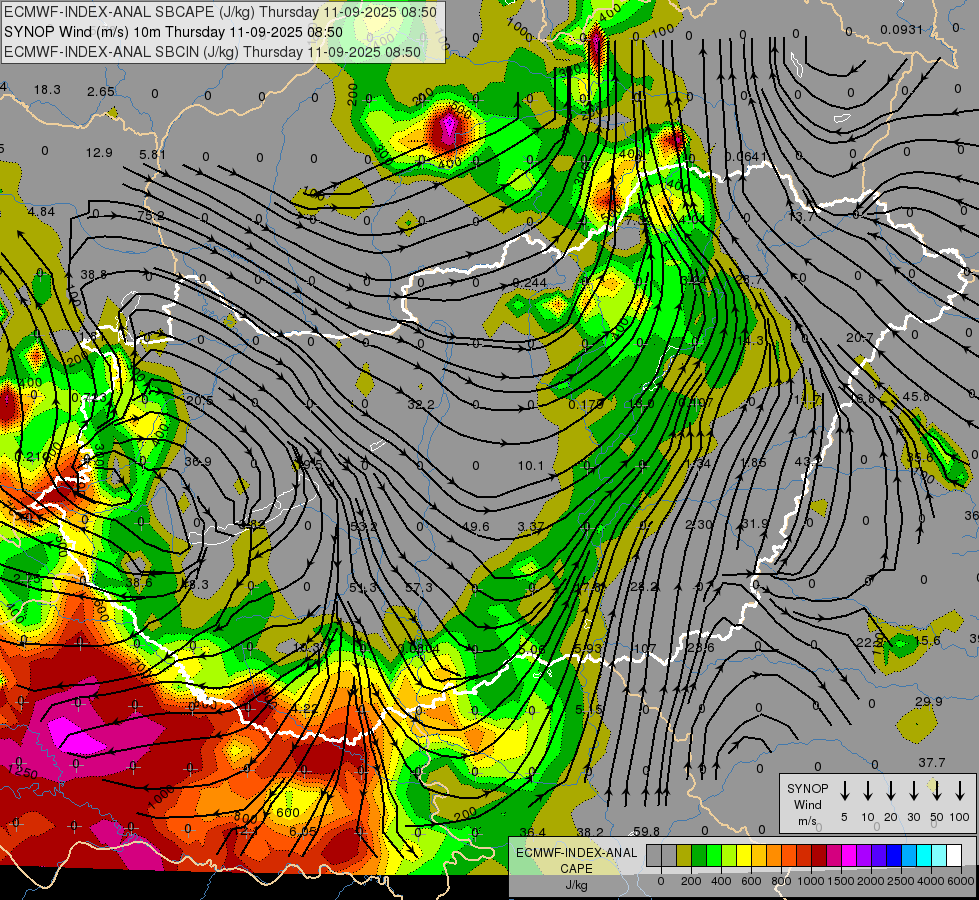Viewport: 979px width, 900px height.
Task: Pick the olive 100–200 J/kg legend swatch
Action: click(x=684, y=856)
